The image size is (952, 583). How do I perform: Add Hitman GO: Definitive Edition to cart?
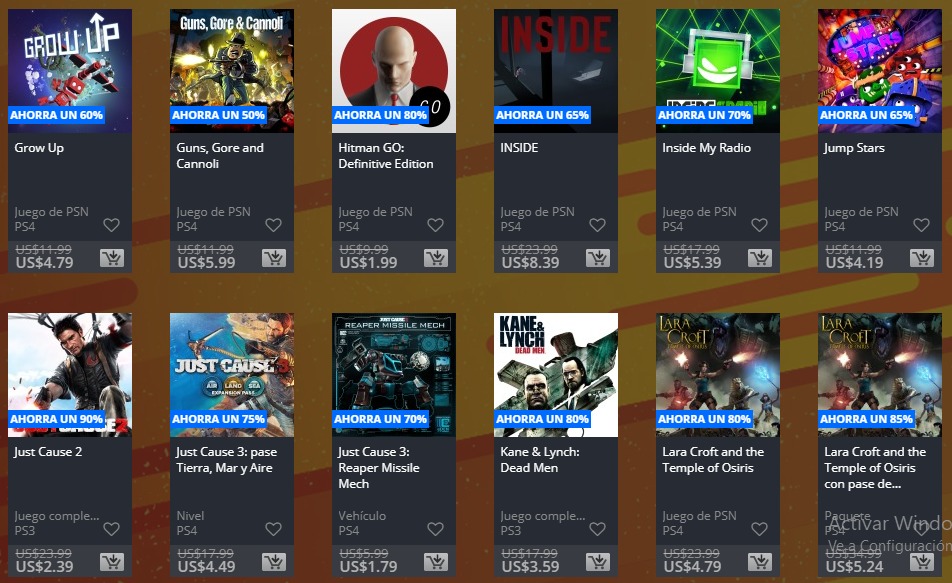point(436,258)
